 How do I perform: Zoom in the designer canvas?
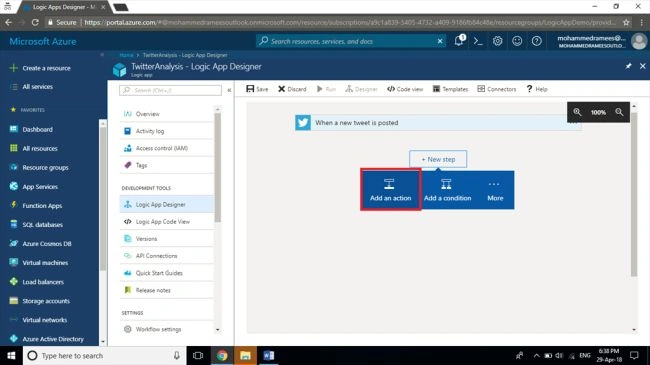[577, 112]
